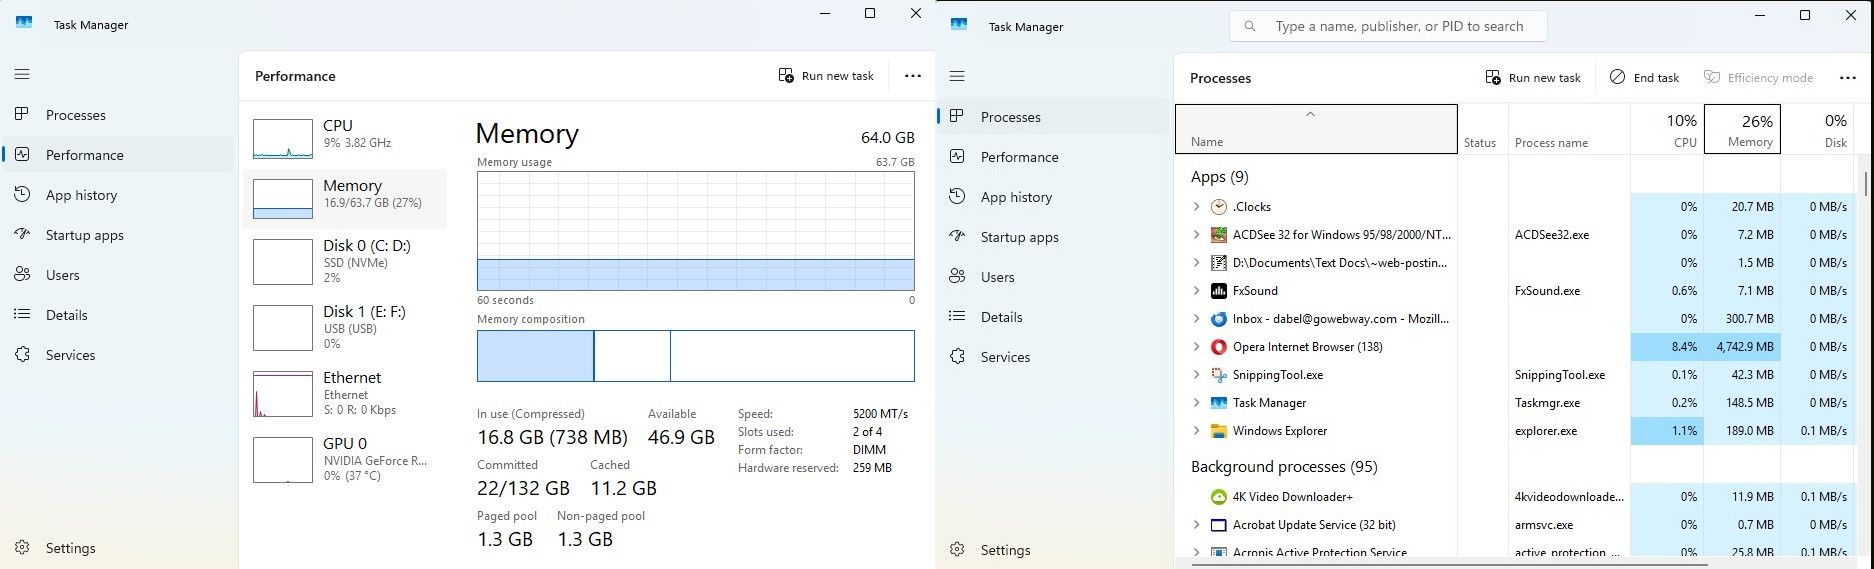Select the GPU 0 performance graph thumbnail
The height and width of the screenshot is (569, 1874).
(283, 460)
